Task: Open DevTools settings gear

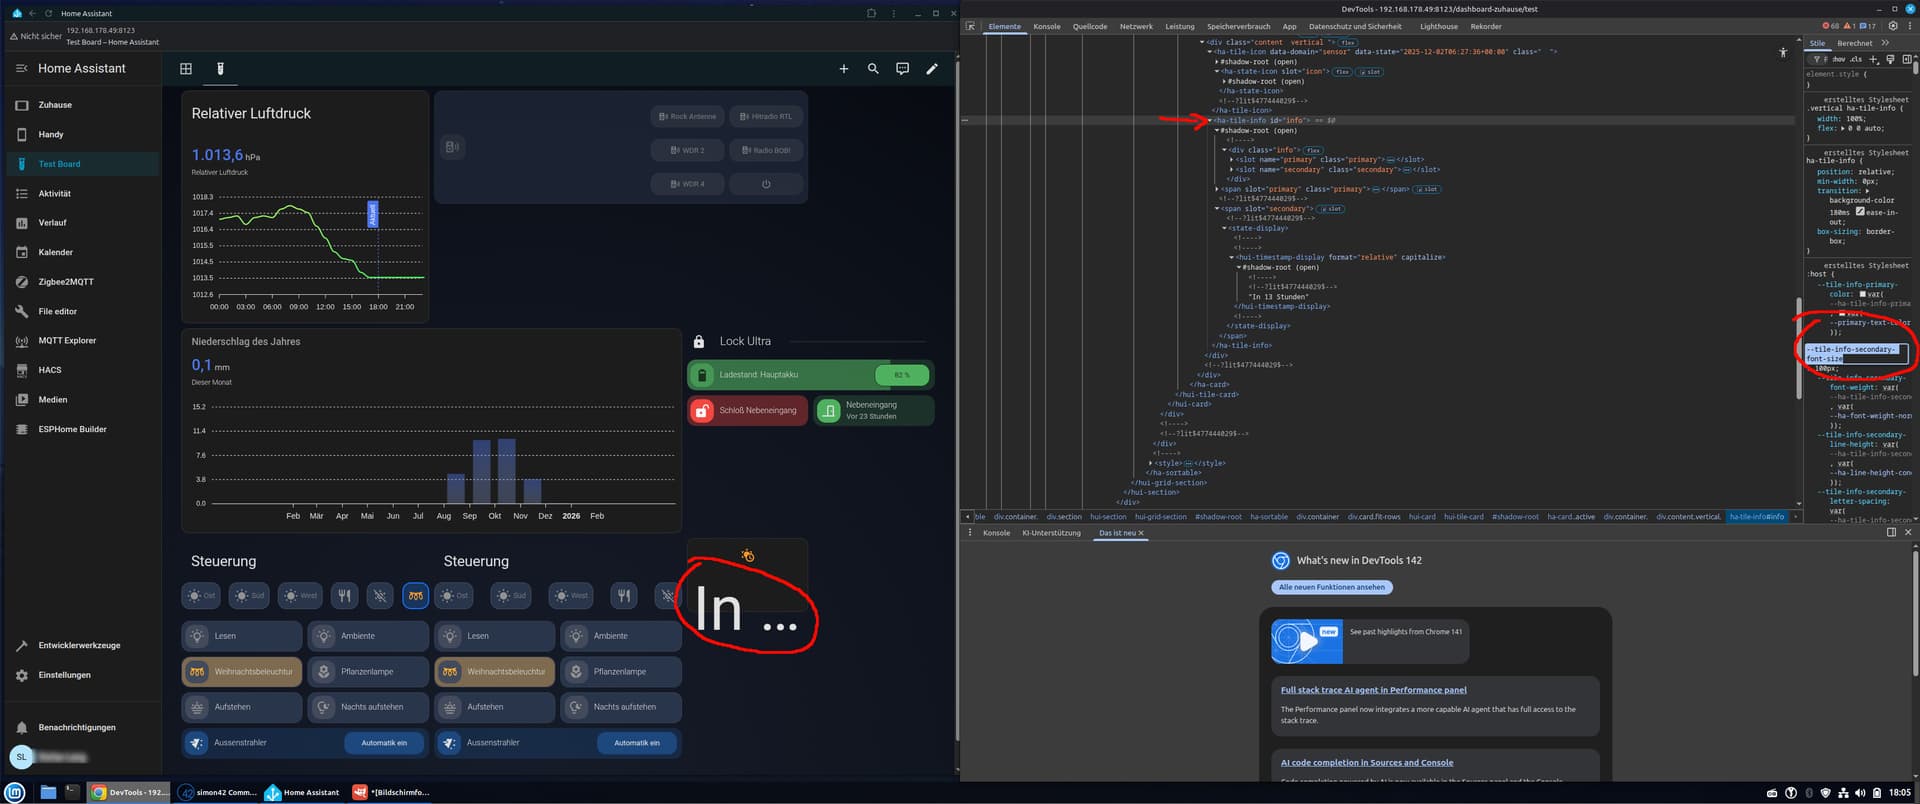Action: (x=1892, y=26)
